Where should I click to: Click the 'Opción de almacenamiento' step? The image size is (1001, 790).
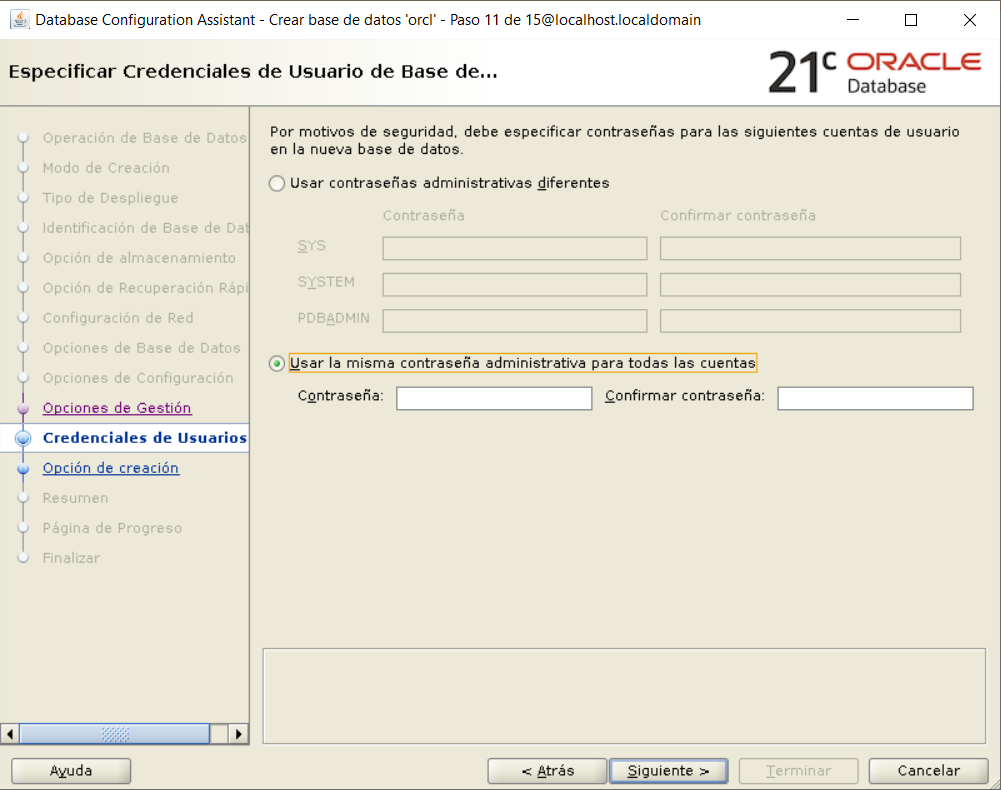coord(139,258)
